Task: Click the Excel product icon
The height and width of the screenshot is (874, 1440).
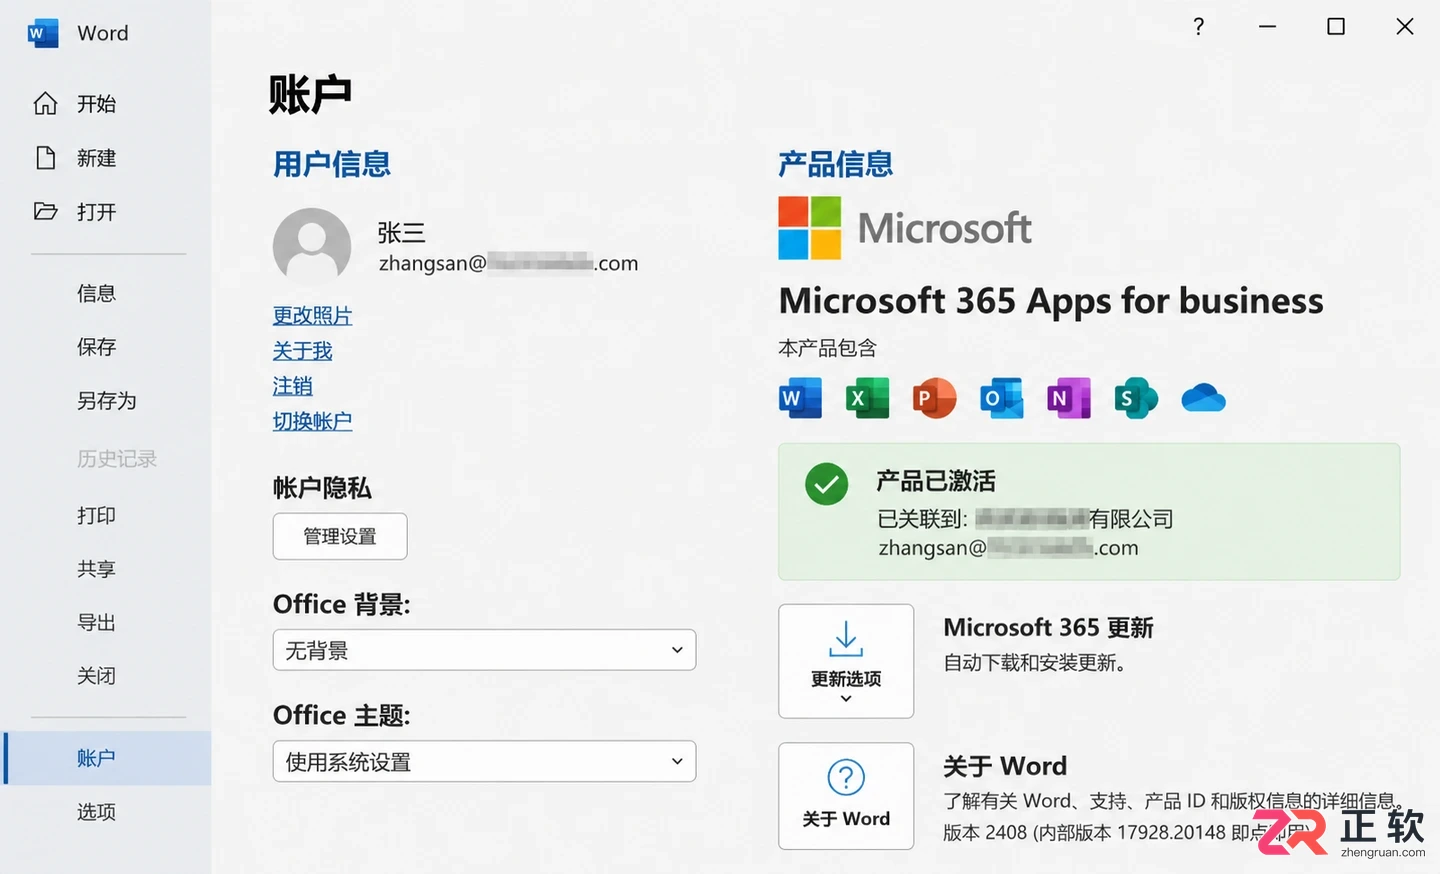Action: 867,398
